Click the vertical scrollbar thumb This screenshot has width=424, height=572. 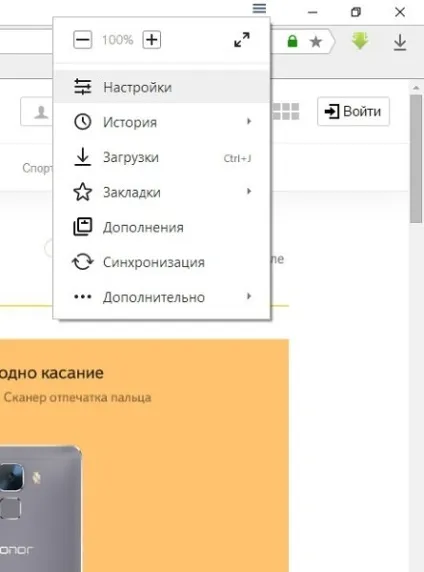416,159
